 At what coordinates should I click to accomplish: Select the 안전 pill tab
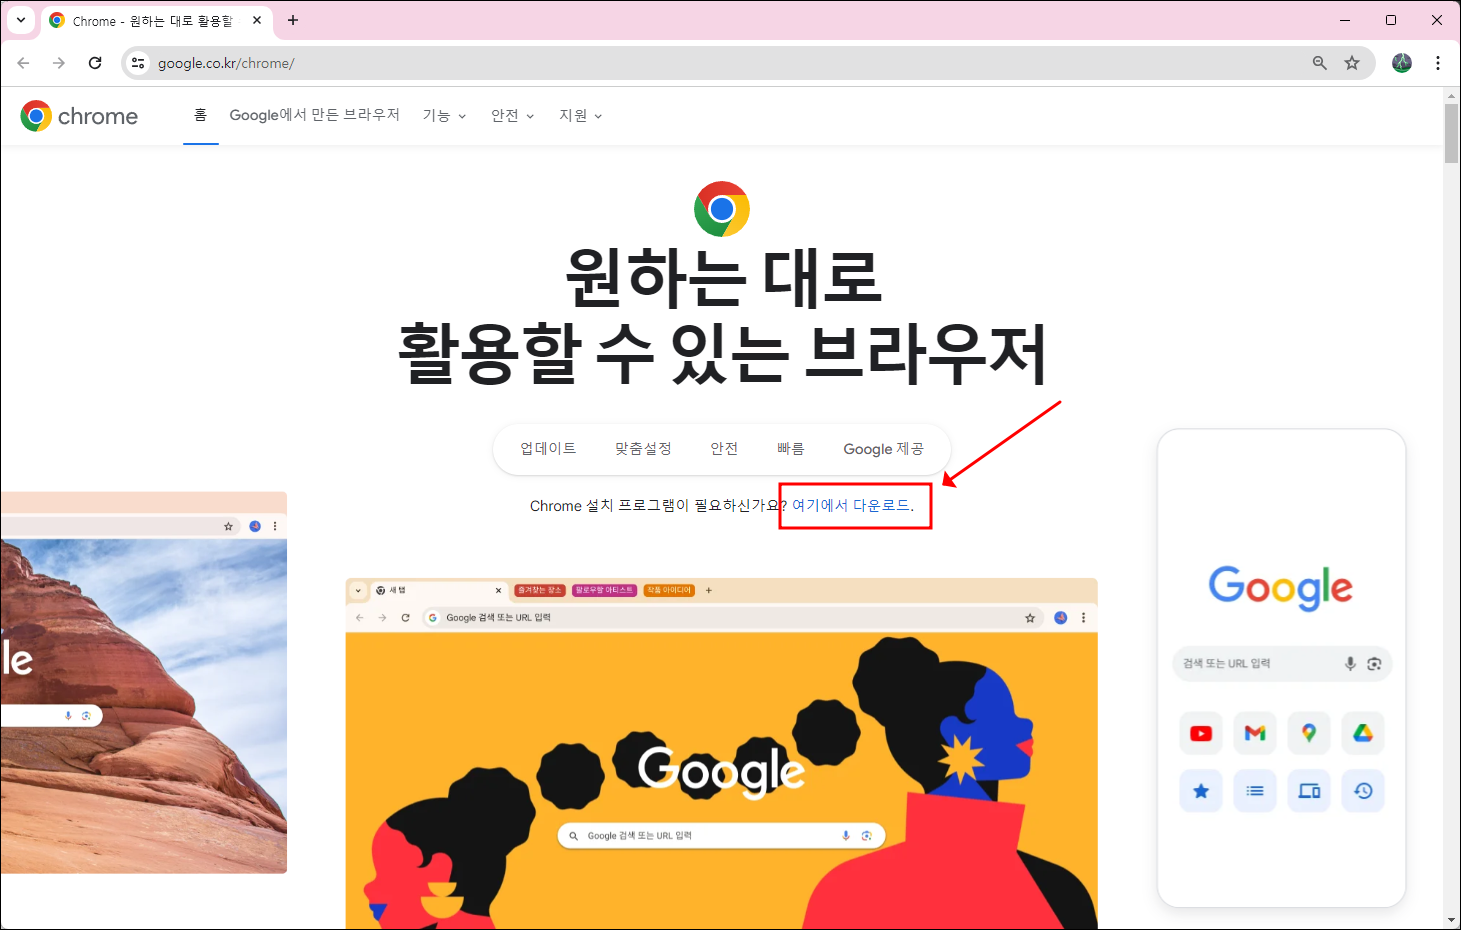724,449
